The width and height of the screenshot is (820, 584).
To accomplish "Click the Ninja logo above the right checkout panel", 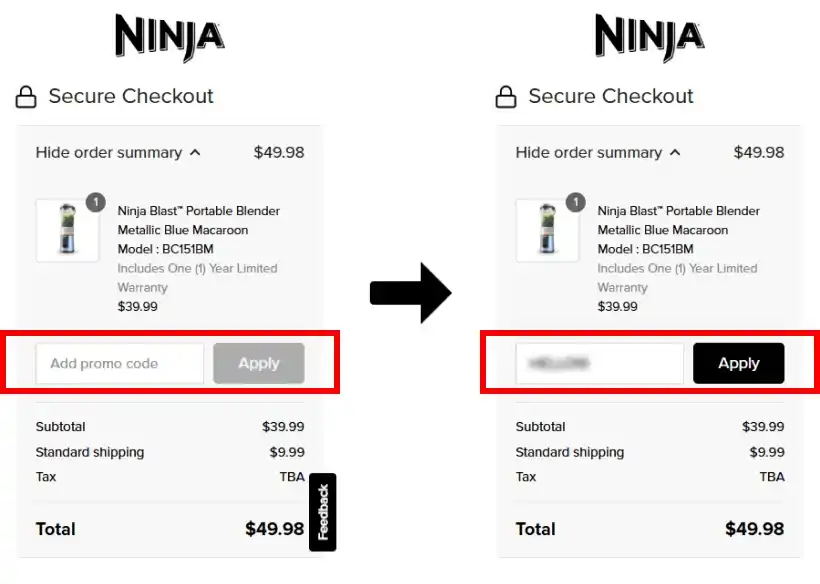I will click(649, 39).
